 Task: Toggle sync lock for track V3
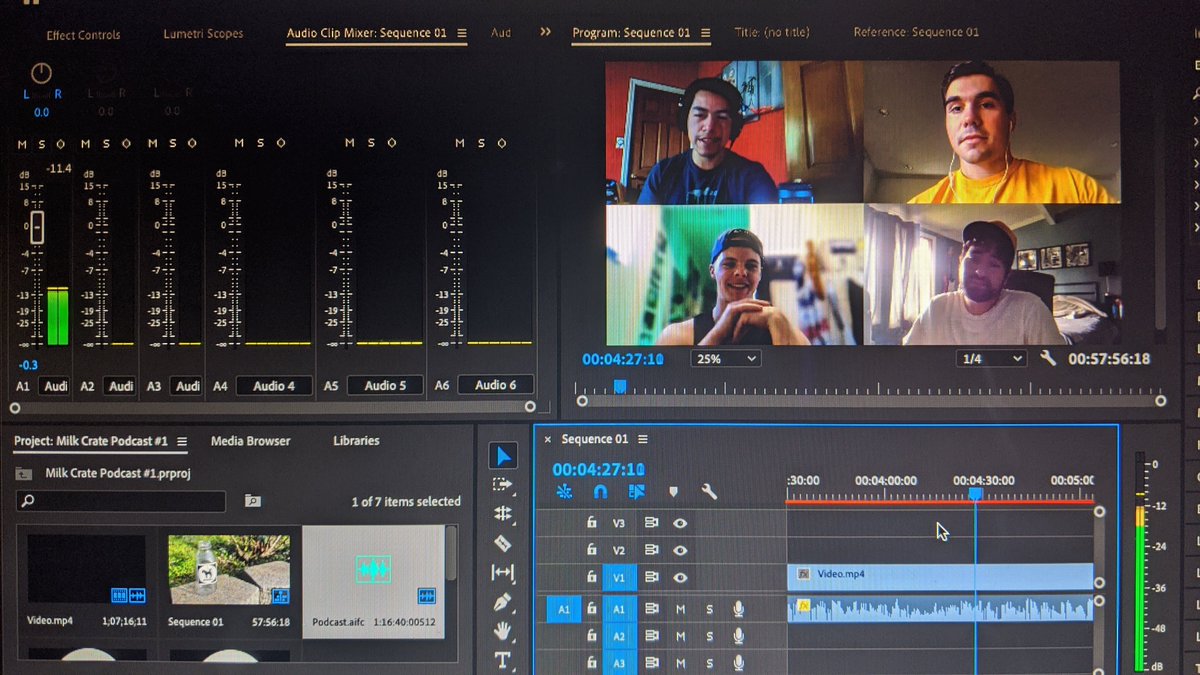click(x=651, y=523)
